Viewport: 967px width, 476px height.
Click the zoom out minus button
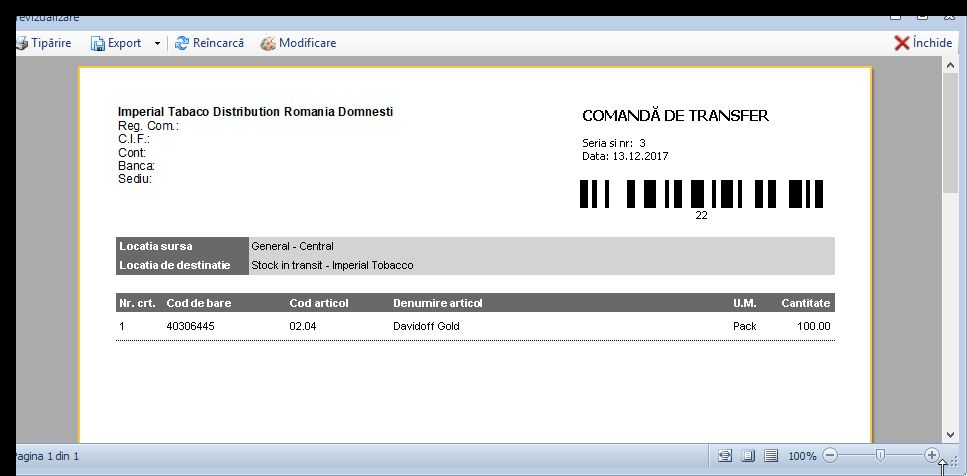[x=829, y=456]
